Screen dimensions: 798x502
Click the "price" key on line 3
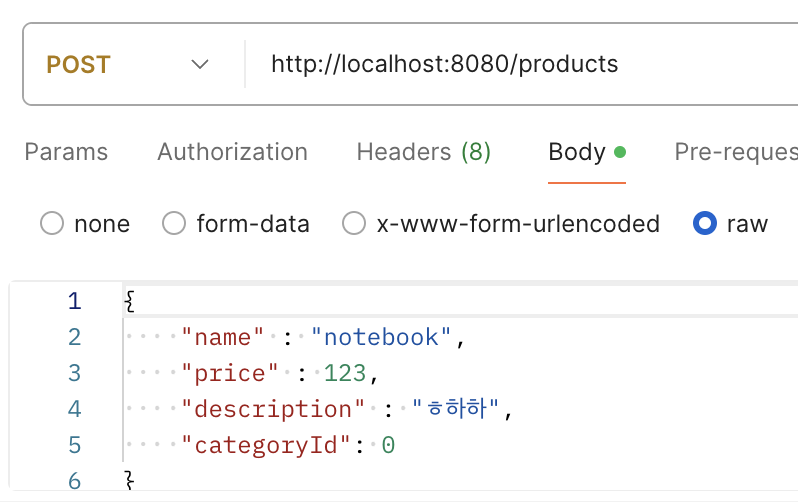pyautogui.click(x=230, y=373)
